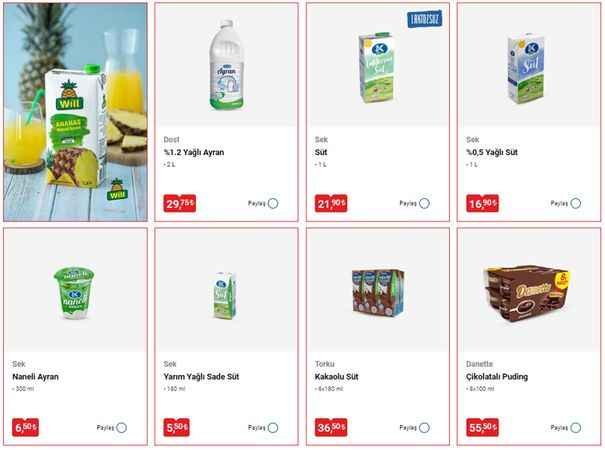605x450 pixels.
Task: Select Paylaş circle for Yarım Yağlı Sade Süt
Action: pos(273,428)
